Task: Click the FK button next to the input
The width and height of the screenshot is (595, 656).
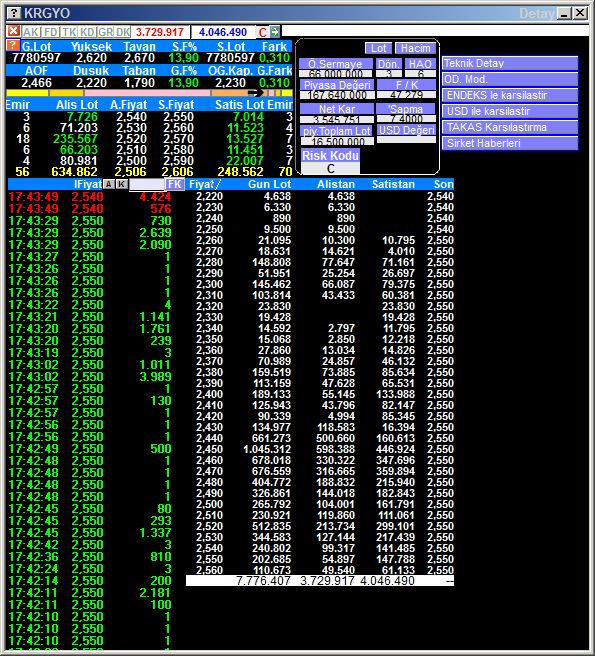Action: point(175,184)
